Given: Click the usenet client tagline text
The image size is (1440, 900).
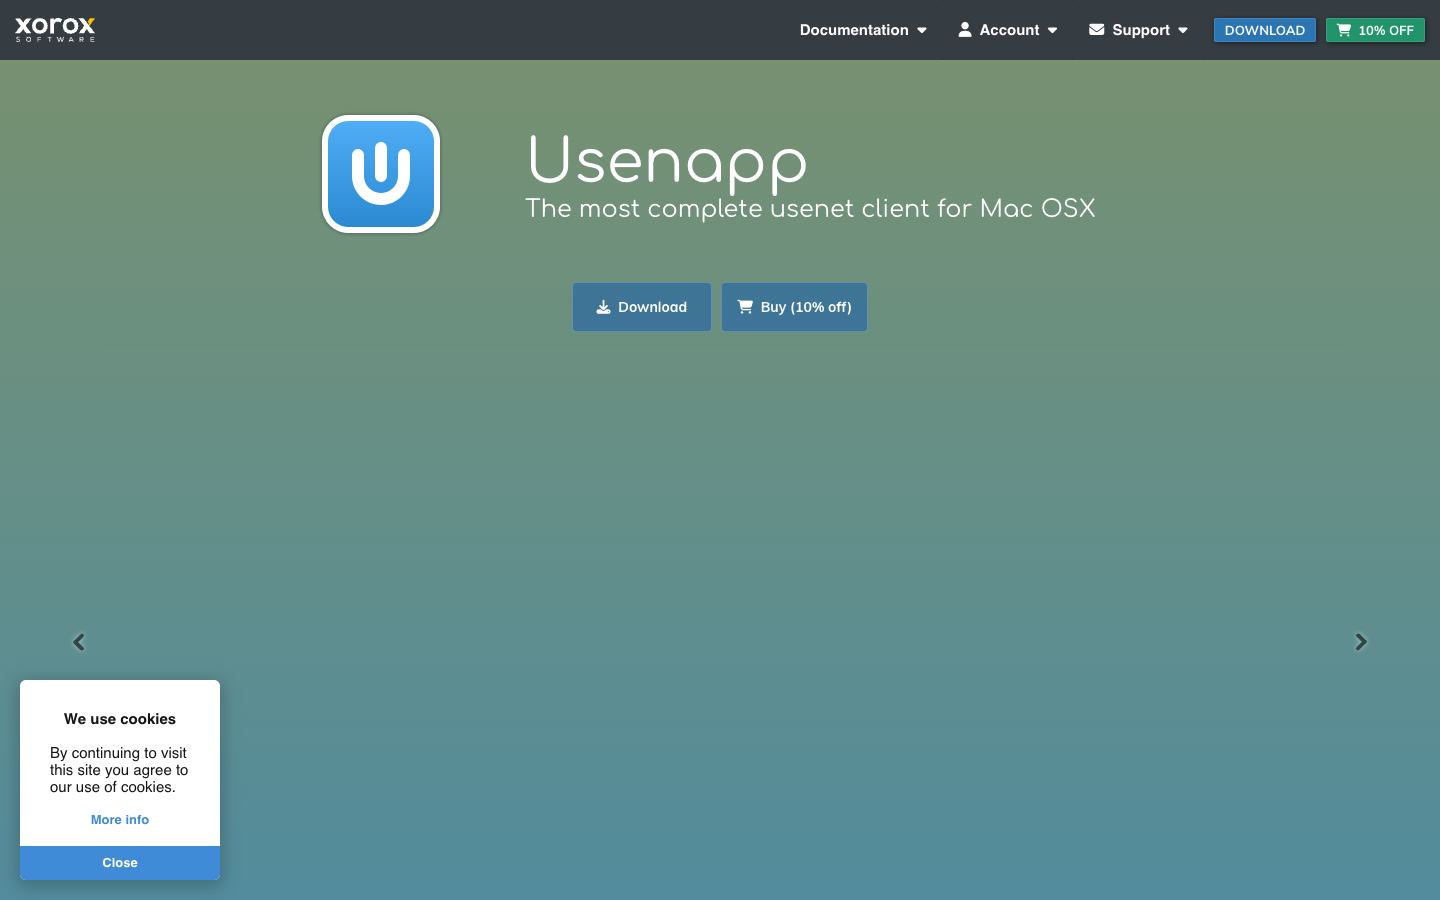Looking at the screenshot, I should 810,208.
